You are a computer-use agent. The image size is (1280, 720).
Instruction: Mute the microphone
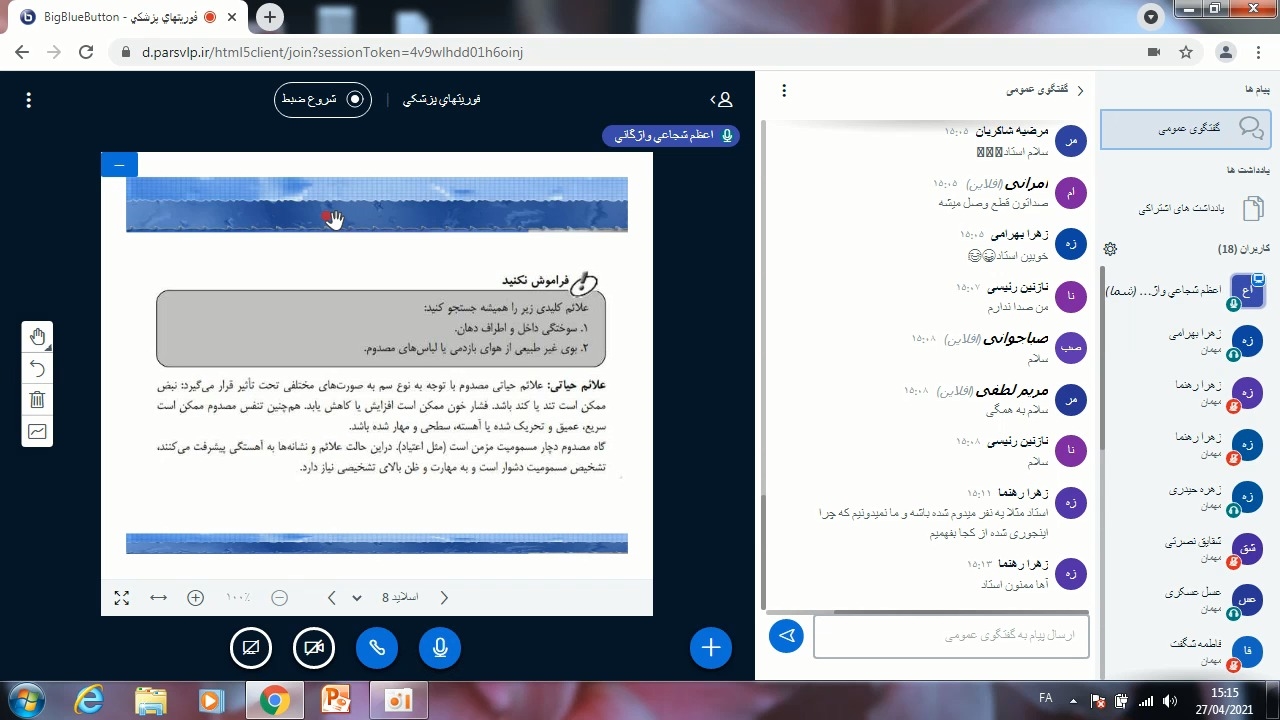[440, 648]
